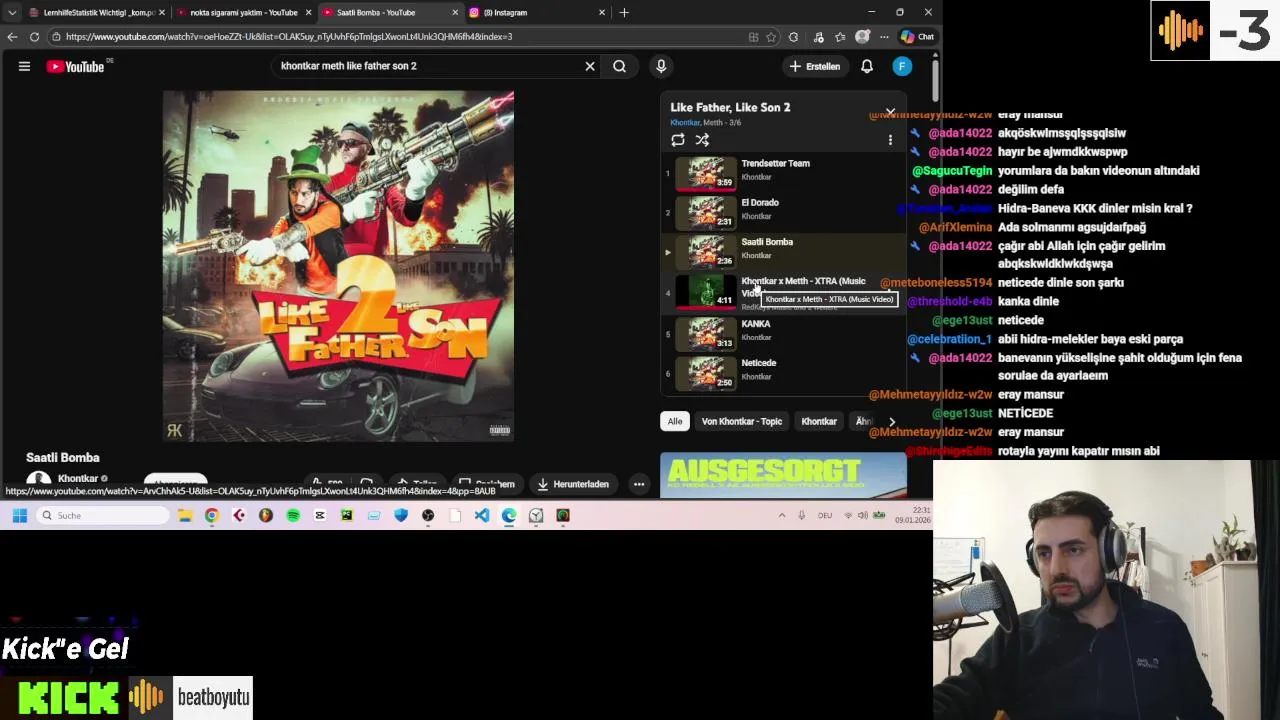Screen dimensions: 1280x720
Task: Open YouTube notifications bell
Action: pos(867,66)
